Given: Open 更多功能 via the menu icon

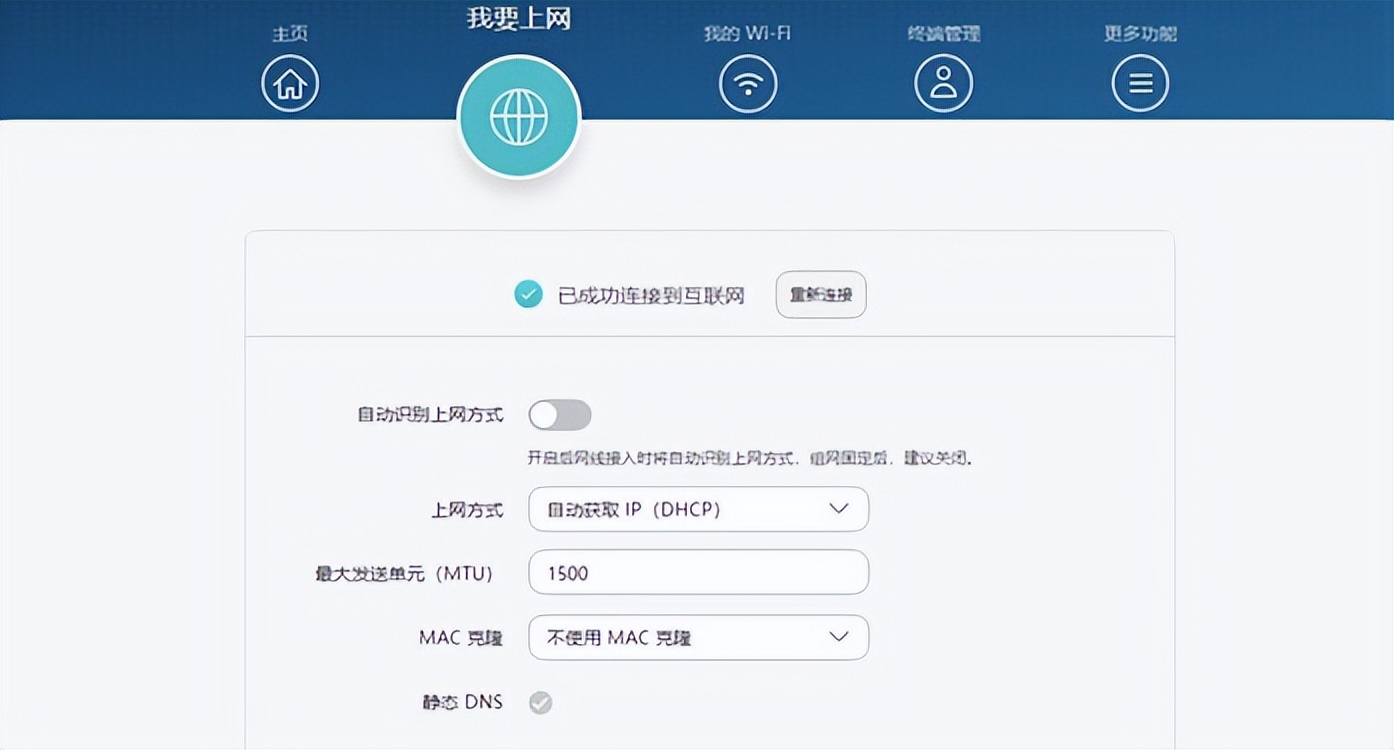Looking at the screenshot, I should click(1140, 83).
